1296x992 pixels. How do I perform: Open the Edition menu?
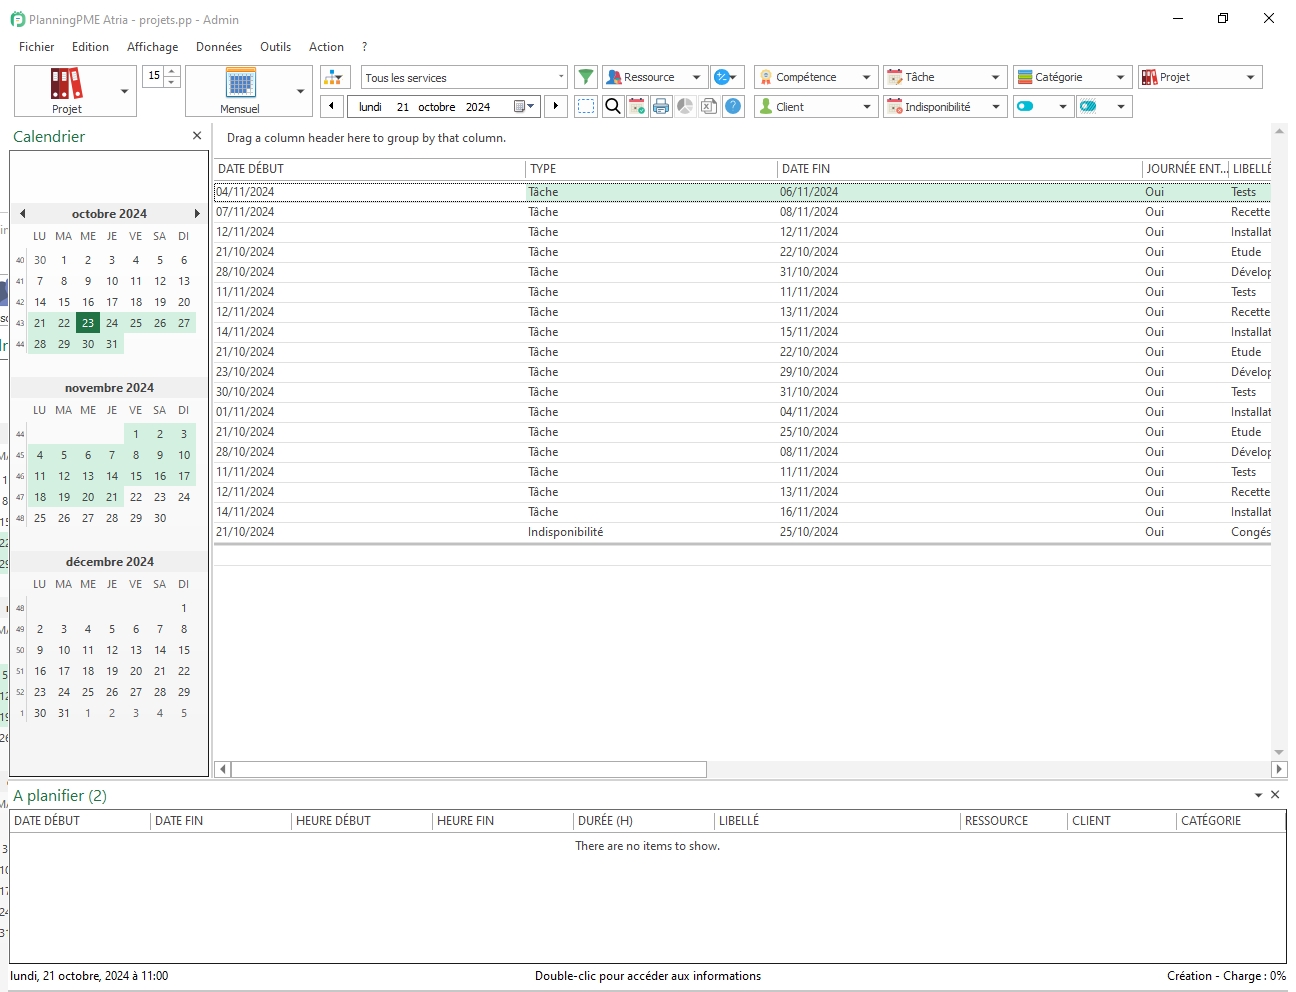(90, 47)
